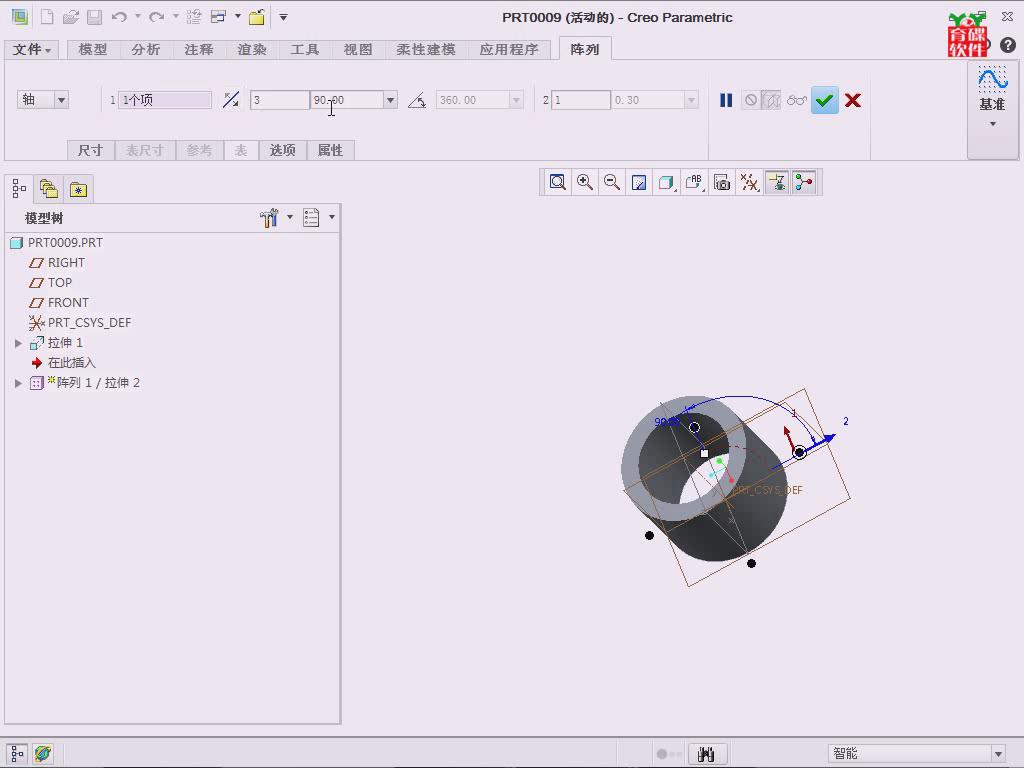Click the Undo arrow icon
The height and width of the screenshot is (768, 1024).
pos(119,17)
